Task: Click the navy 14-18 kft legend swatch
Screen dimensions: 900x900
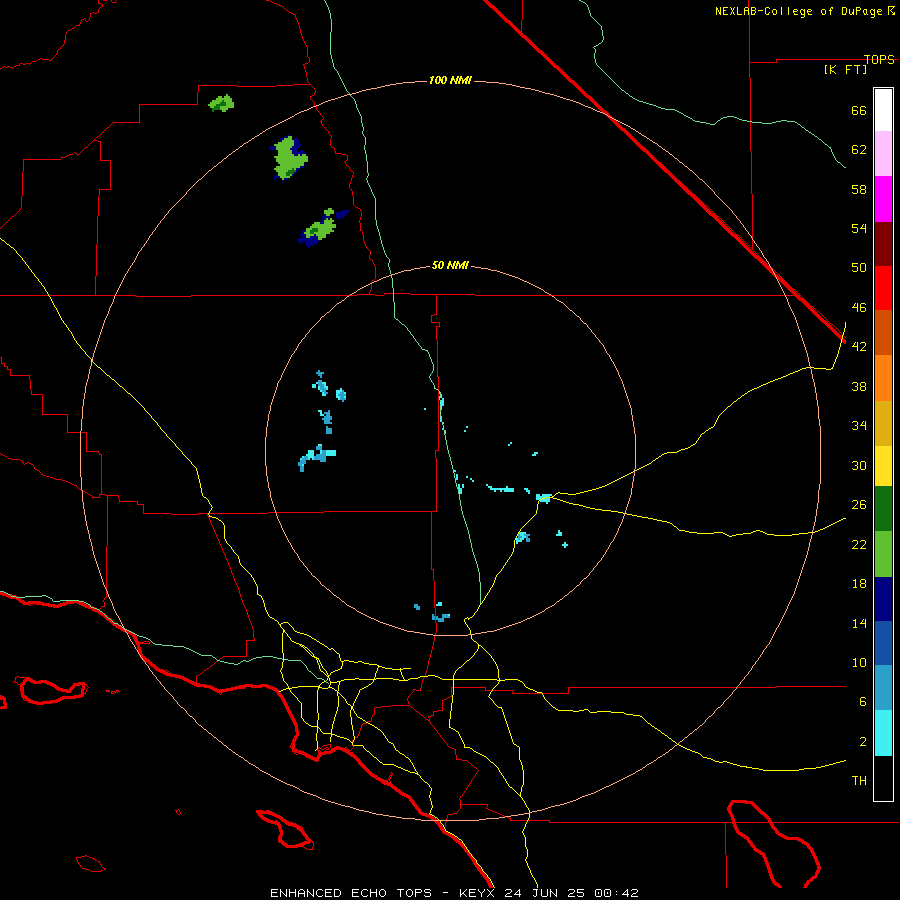Action: tap(883, 599)
